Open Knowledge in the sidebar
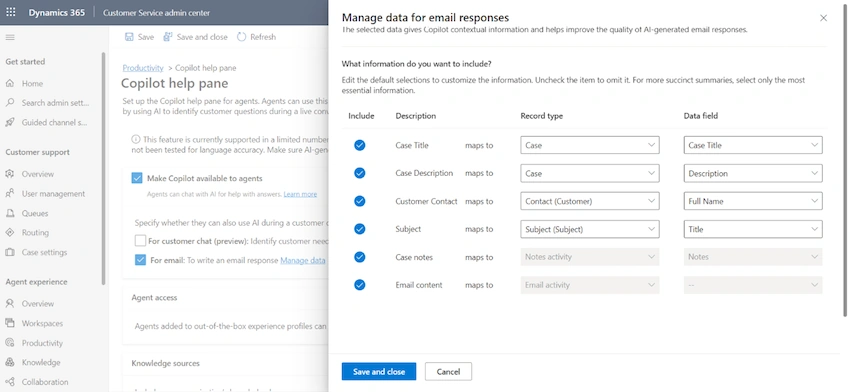Image resolution: width=850 pixels, height=392 pixels. coord(41,362)
